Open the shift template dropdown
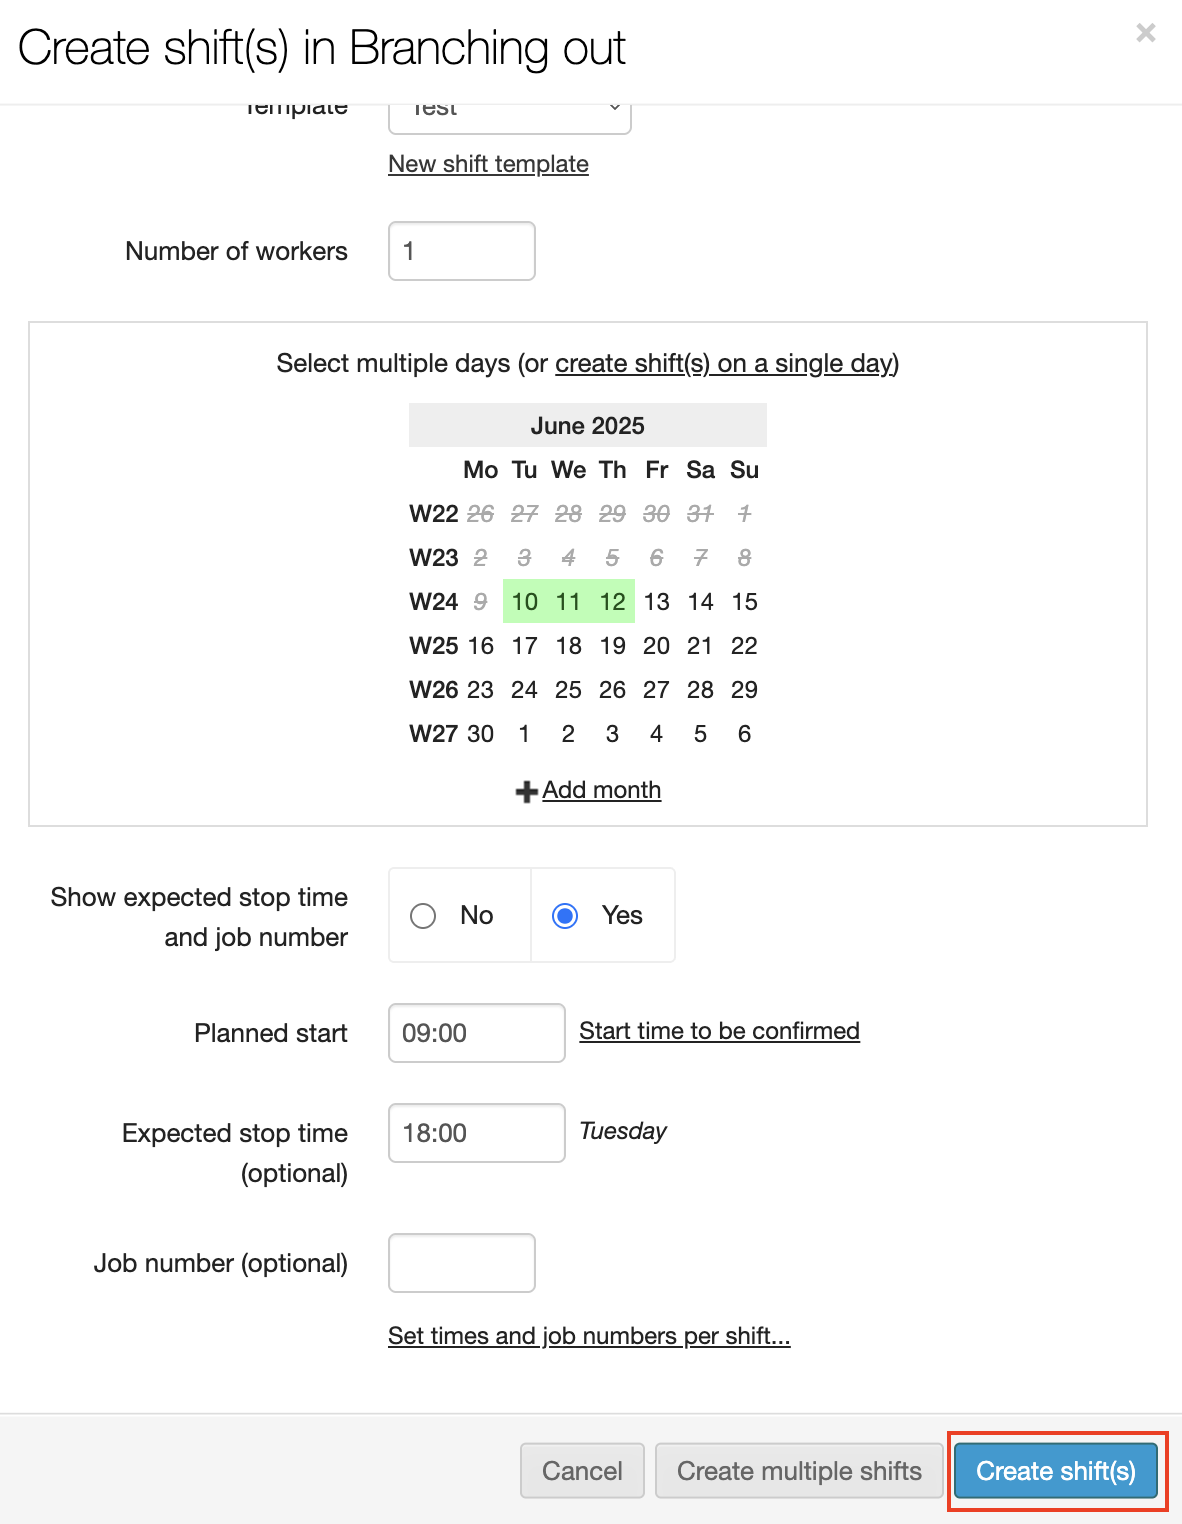Screen dimensions: 1182x1524 pyautogui.click(x=509, y=112)
